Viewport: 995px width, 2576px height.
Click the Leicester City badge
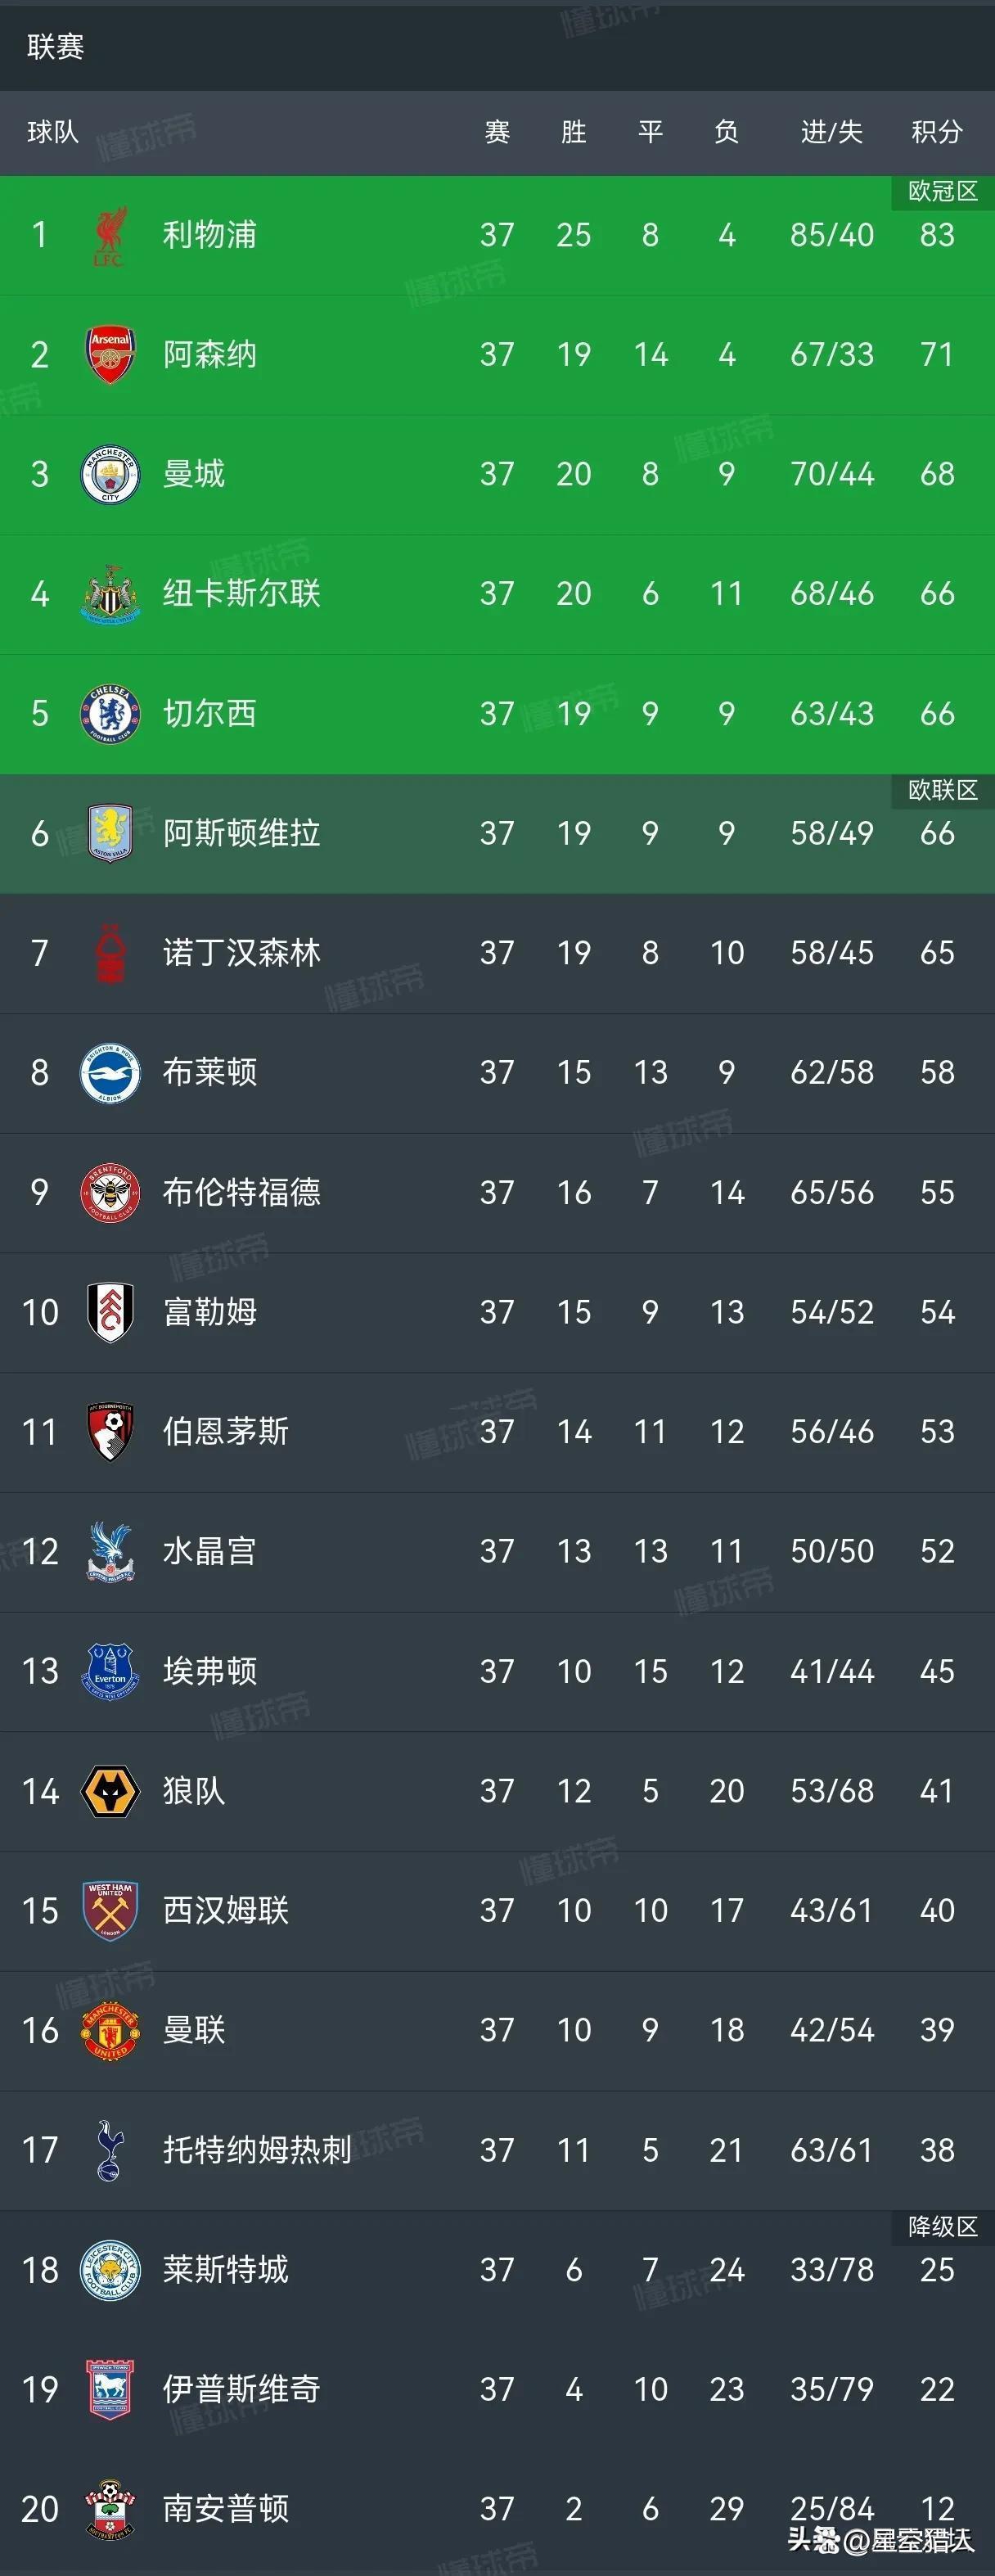click(110, 2270)
